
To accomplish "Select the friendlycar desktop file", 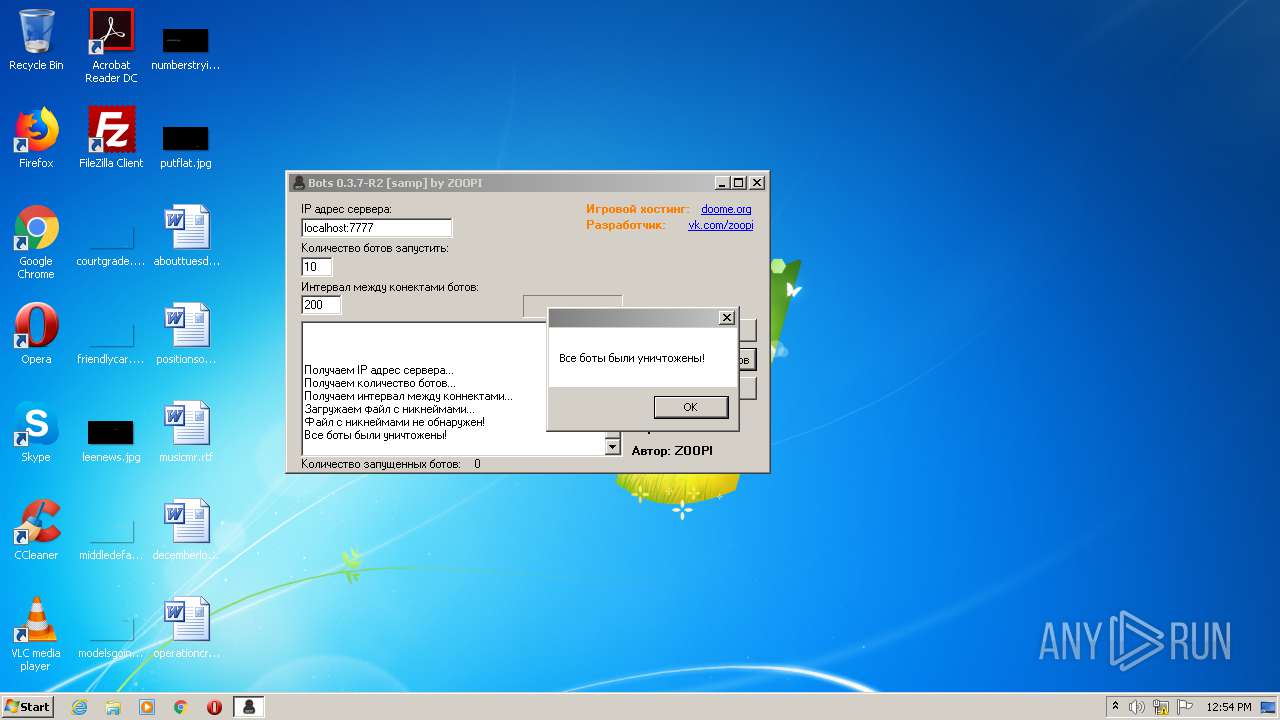I will 111,343.
